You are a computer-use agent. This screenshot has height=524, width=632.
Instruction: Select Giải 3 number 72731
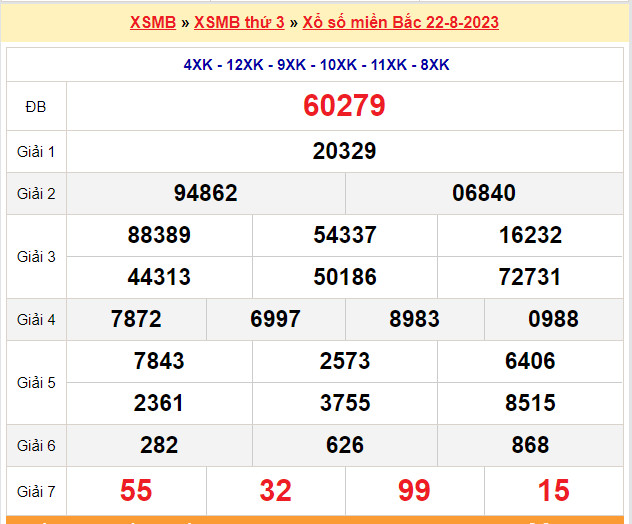pos(530,277)
